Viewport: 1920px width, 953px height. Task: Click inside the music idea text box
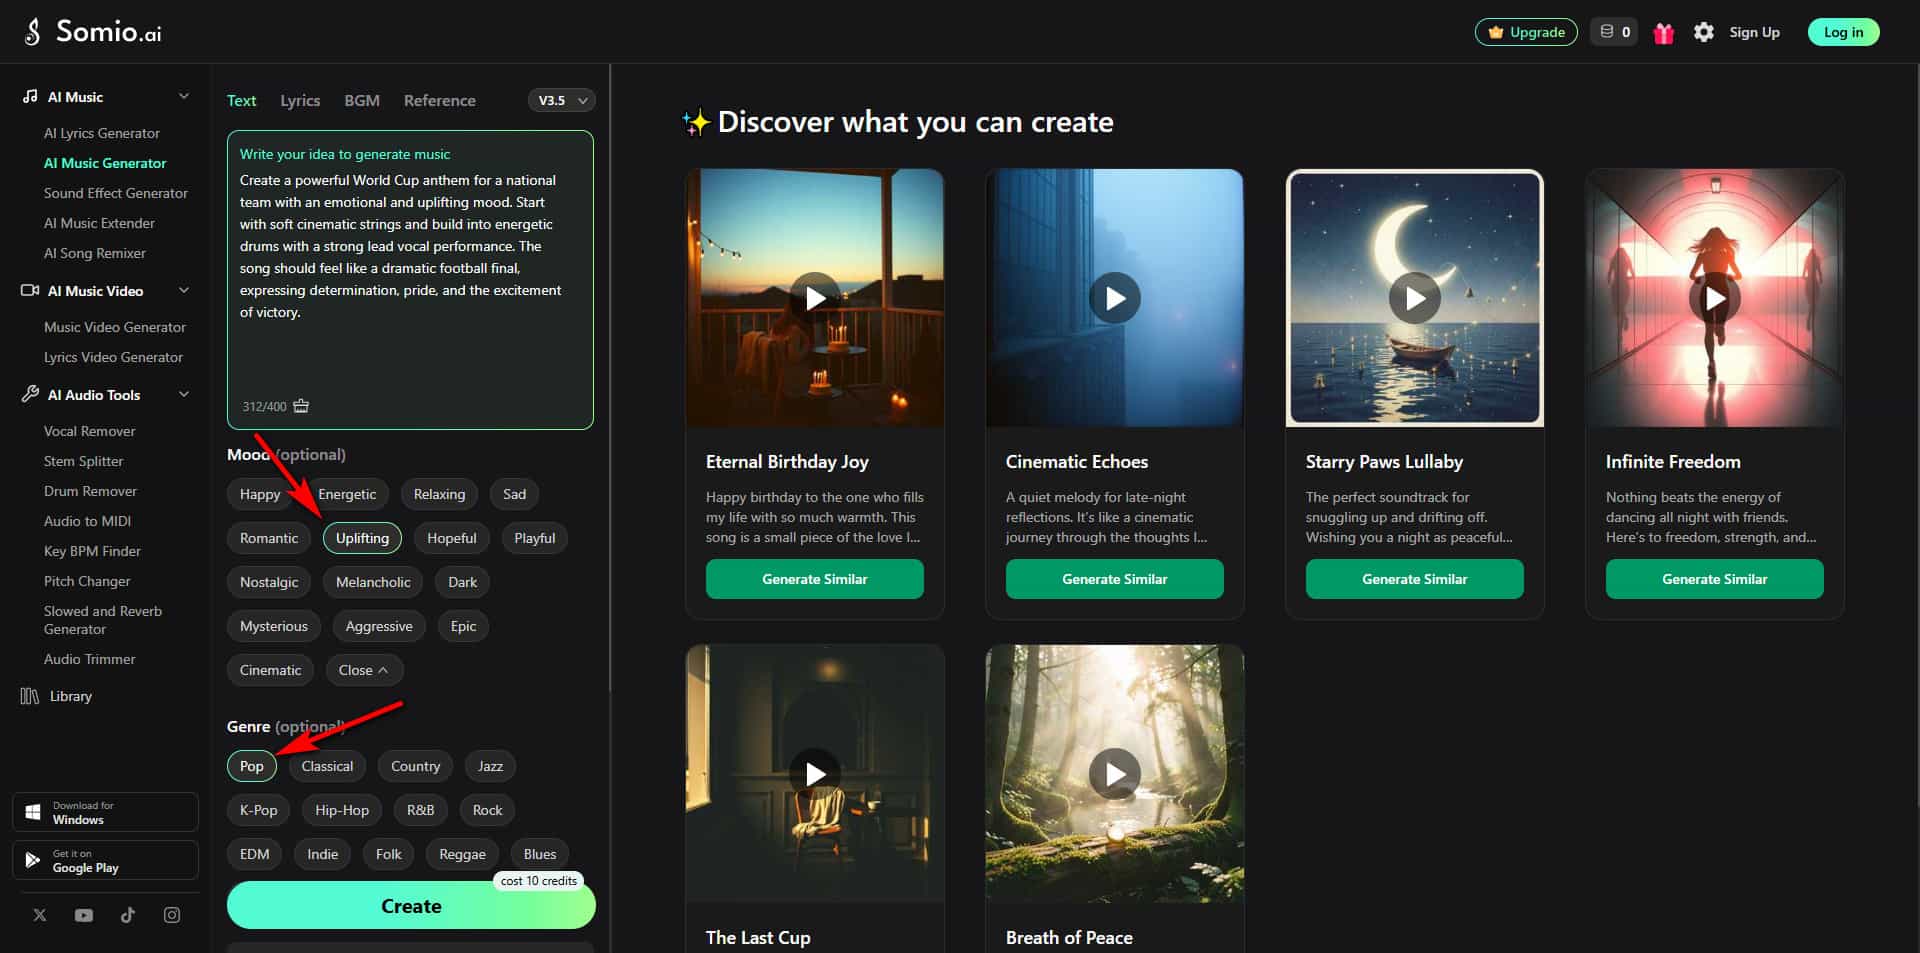tap(410, 280)
